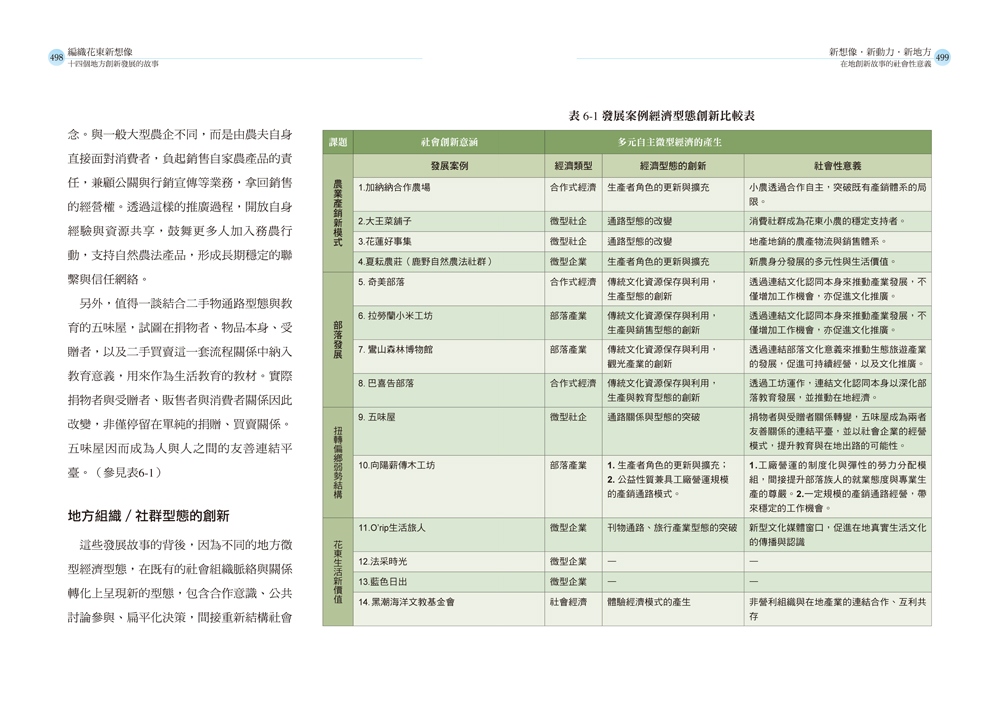Click the 11.O'rip生活旅人 entry
Screen dimensions: 1000x706
pos(392,528)
